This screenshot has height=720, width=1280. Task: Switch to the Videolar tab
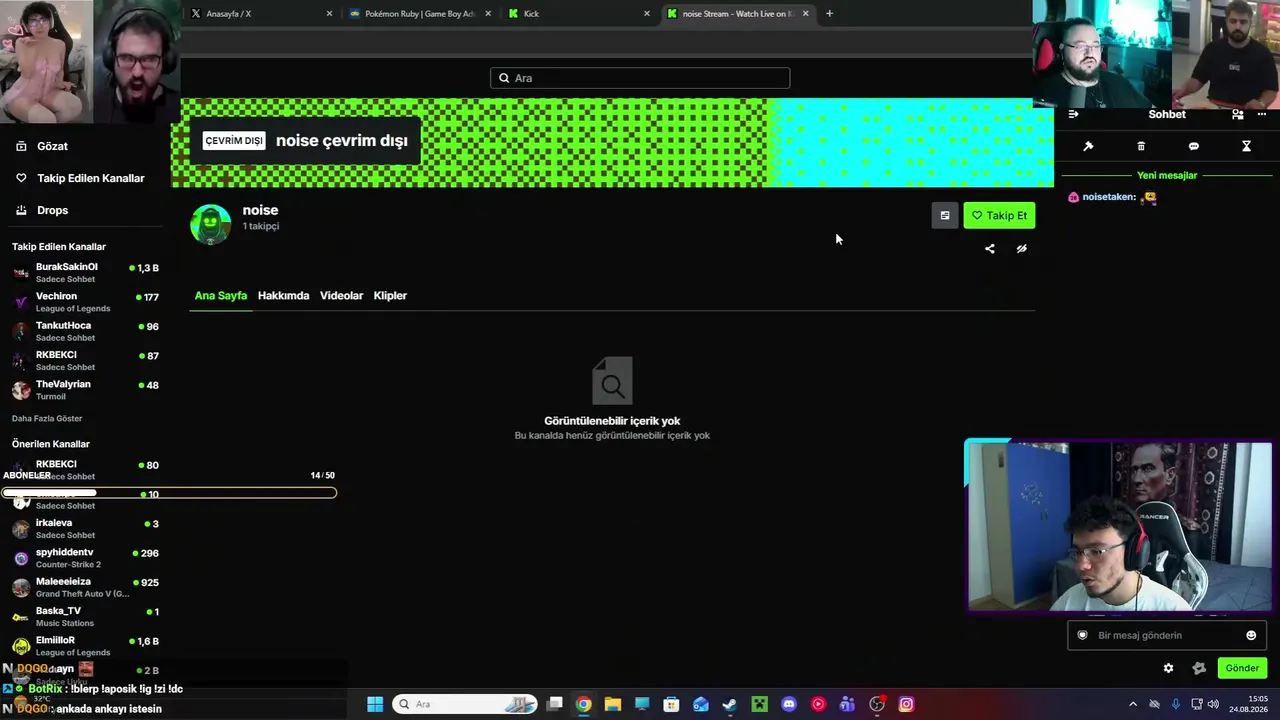tap(341, 296)
